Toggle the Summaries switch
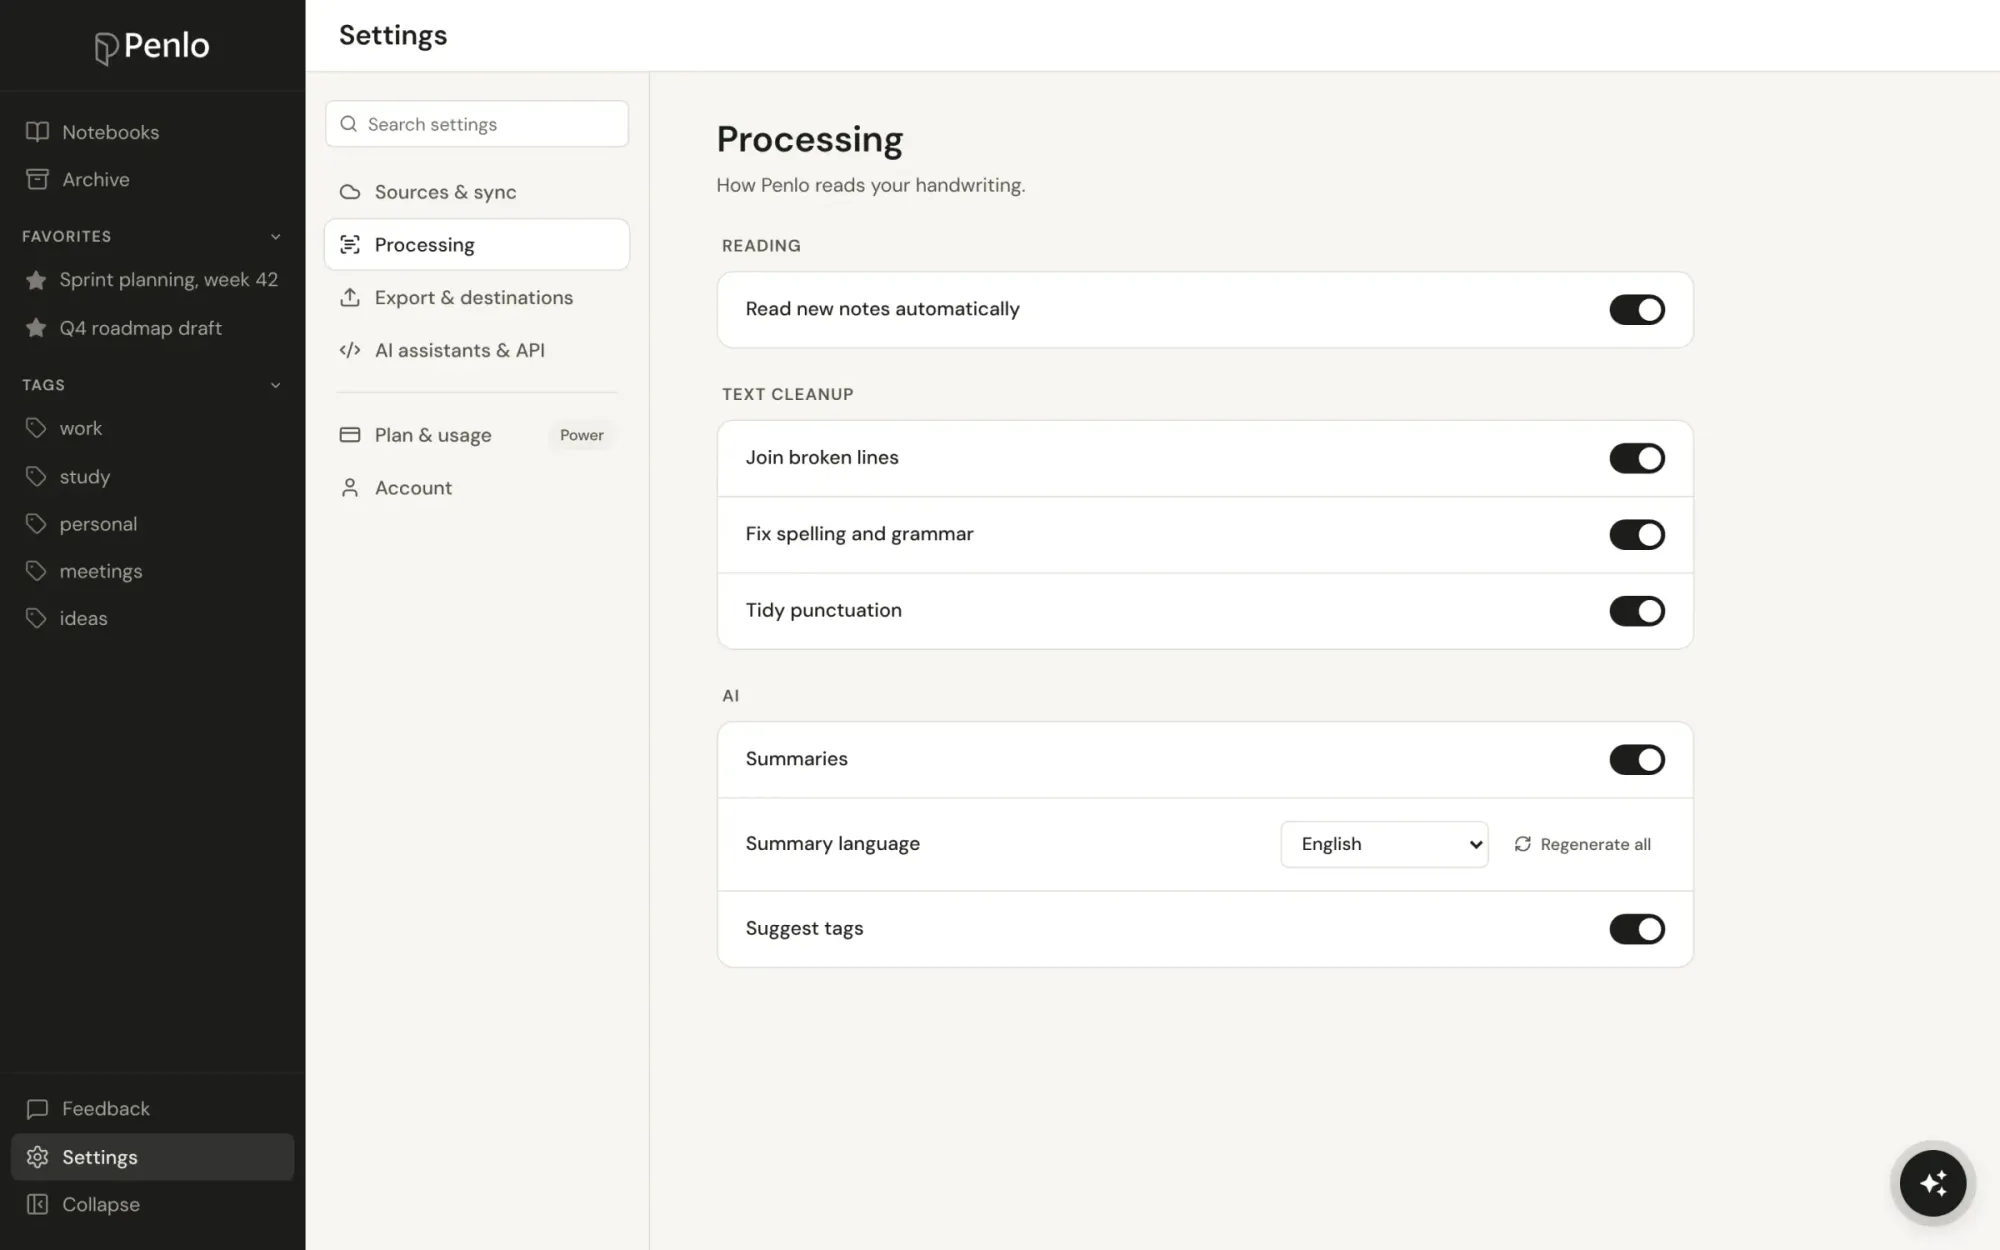This screenshot has height=1250, width=2000. coord(1637,760)
